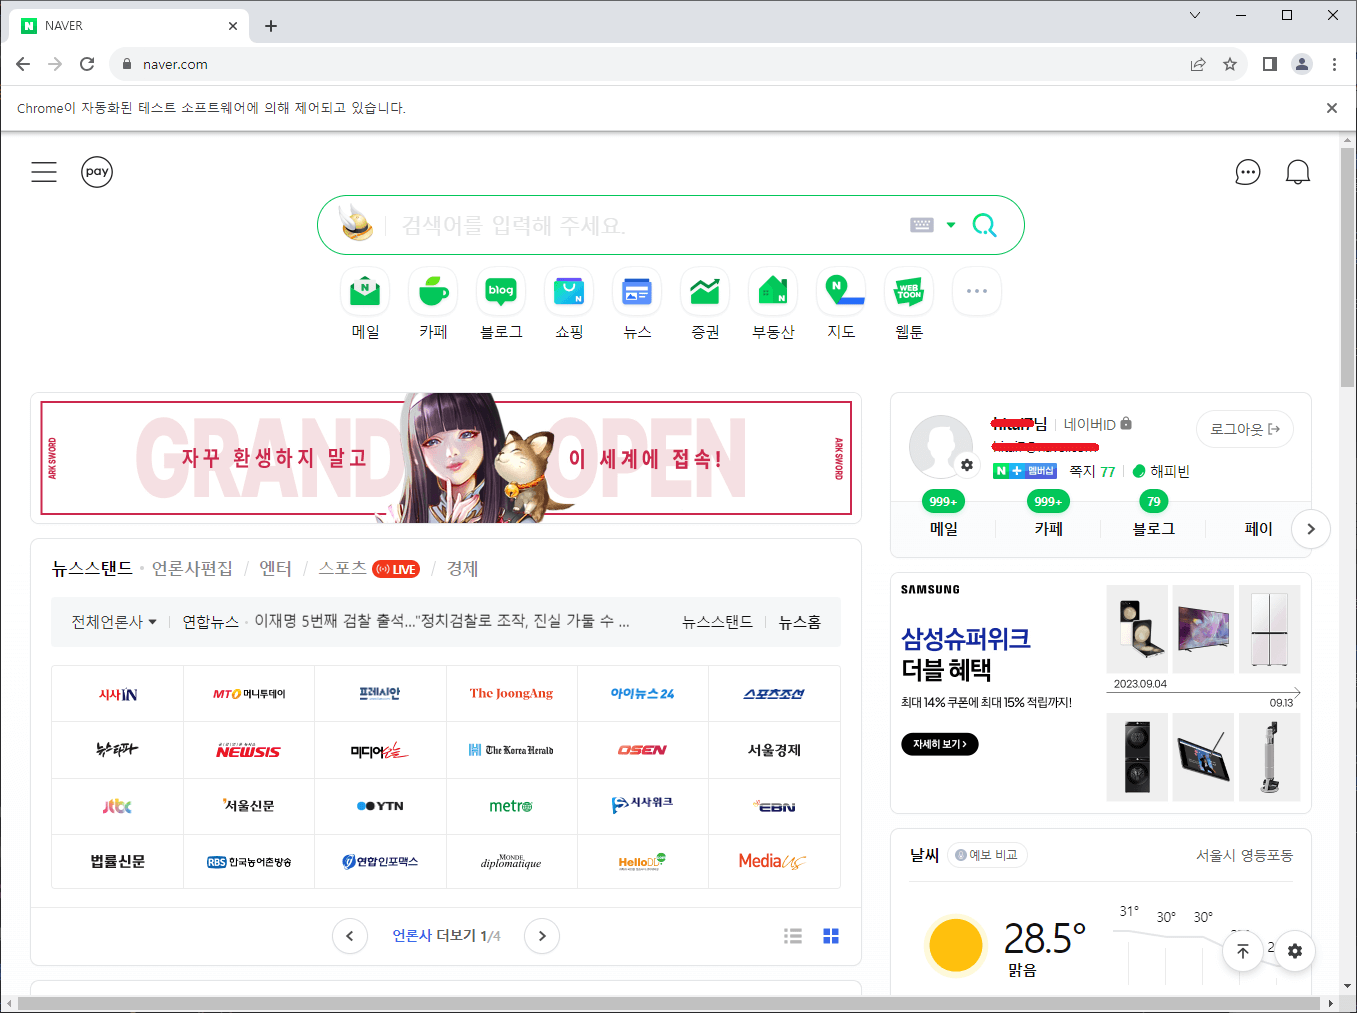Open the The JoongAng press logo

(x=511, y=694)
